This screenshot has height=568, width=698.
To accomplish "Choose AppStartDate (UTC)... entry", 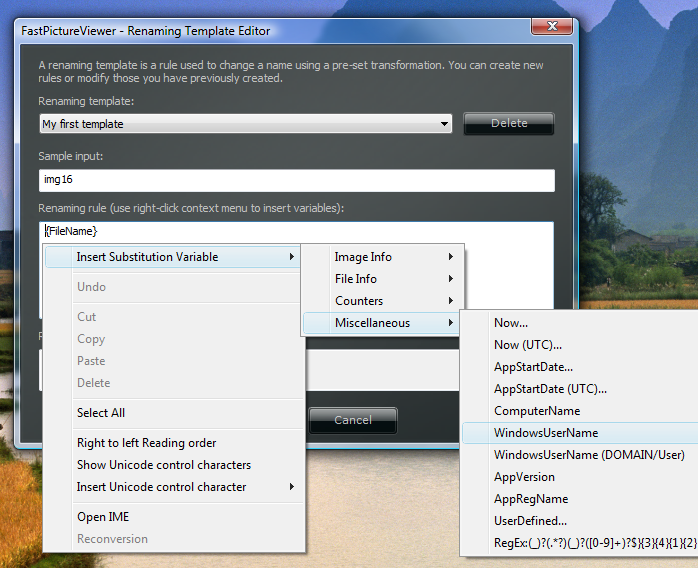I will coord(580,389).
